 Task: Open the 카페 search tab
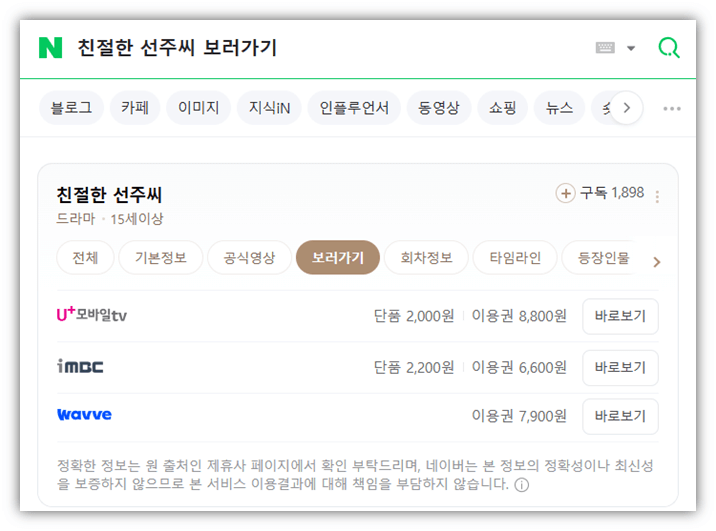point(135,108)
